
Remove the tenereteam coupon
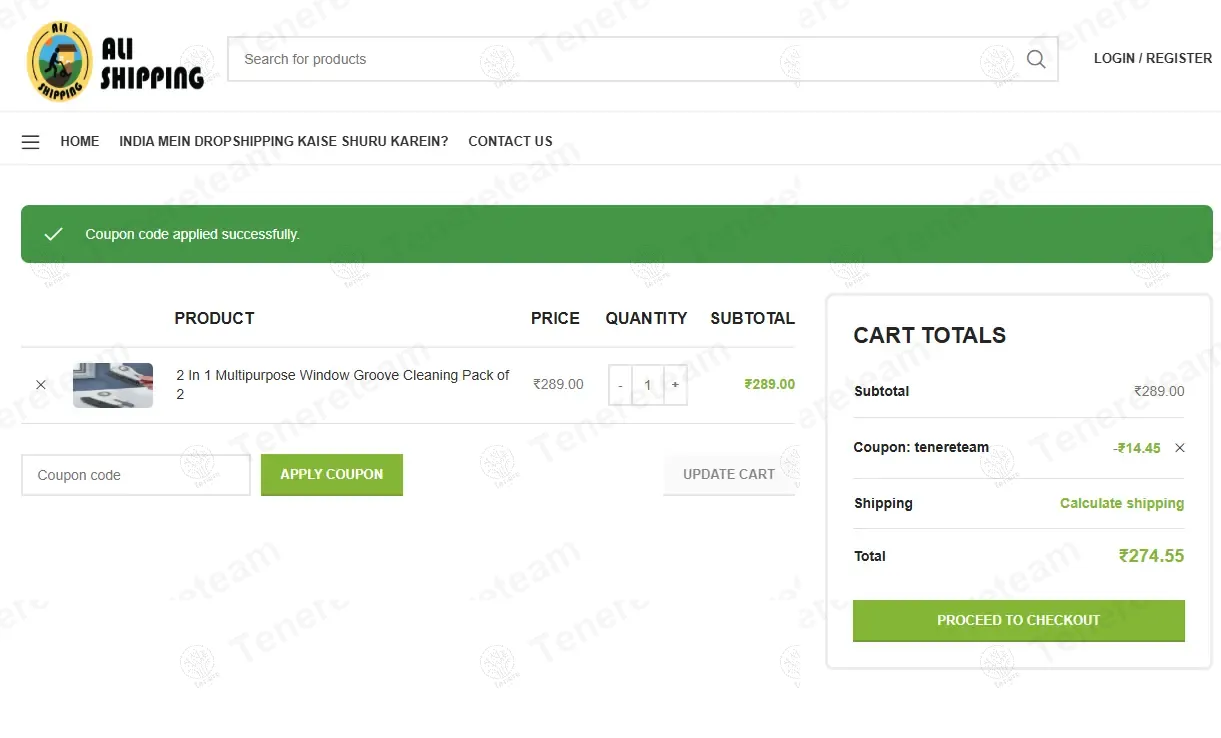click(1180, 448)
